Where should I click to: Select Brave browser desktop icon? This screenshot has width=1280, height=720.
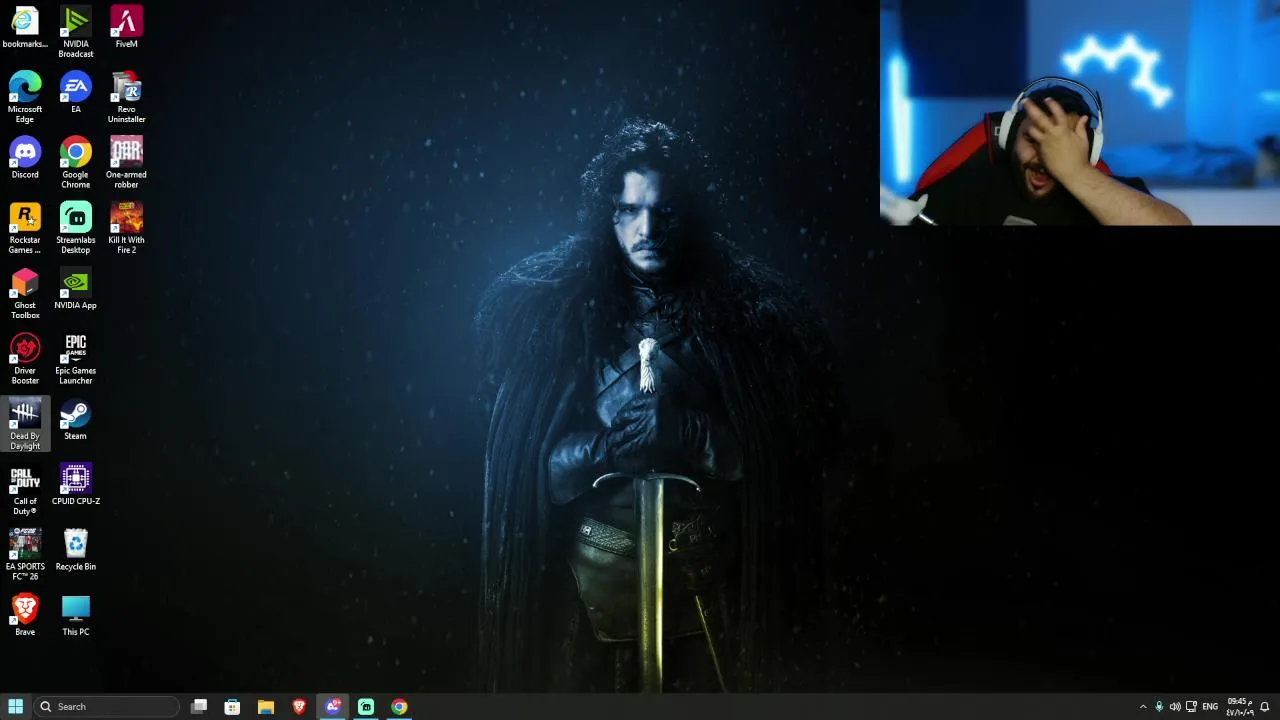(x=25, y=615)
